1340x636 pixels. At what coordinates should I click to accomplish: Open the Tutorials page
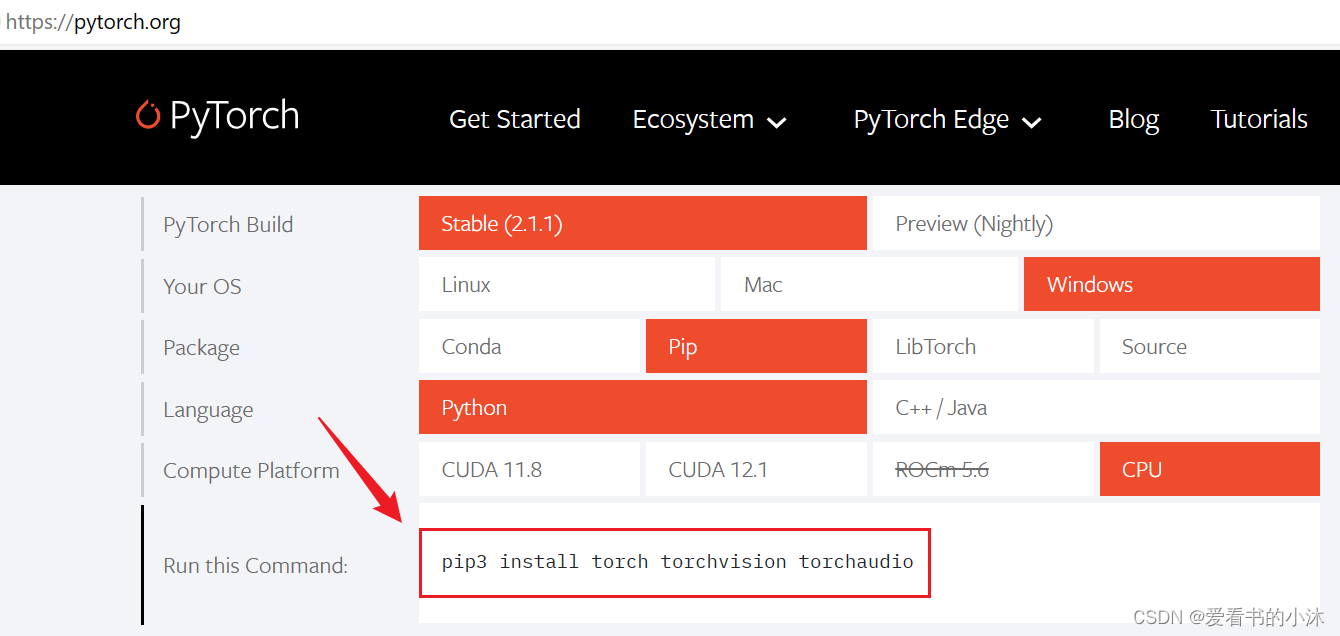[1259, 119]
